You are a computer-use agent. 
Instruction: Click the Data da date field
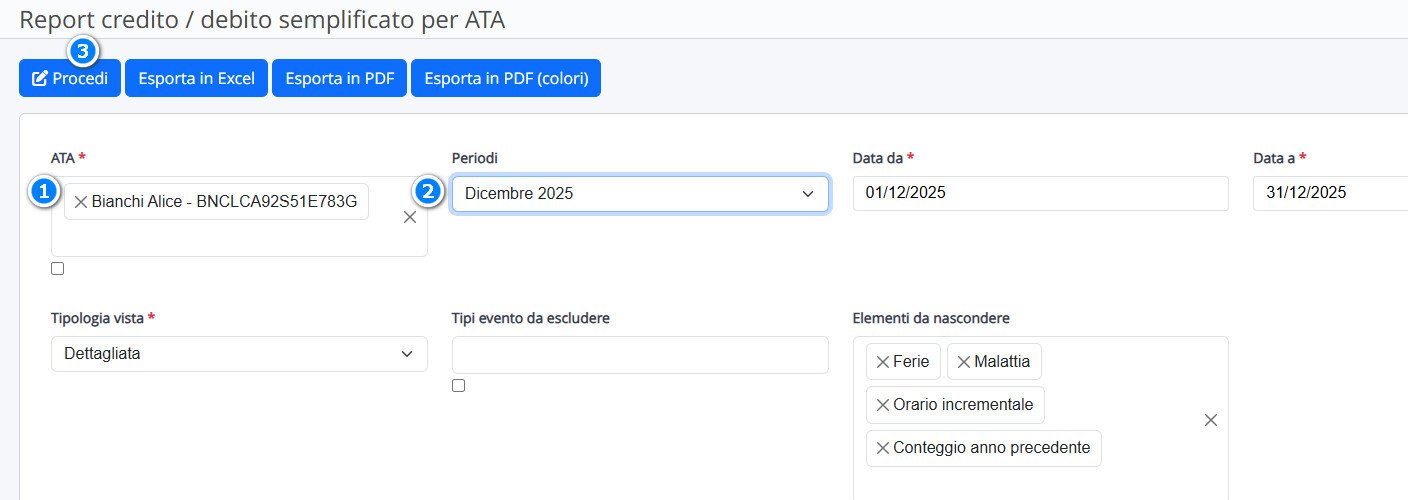pyautogui.click(x=1040, y=194)
